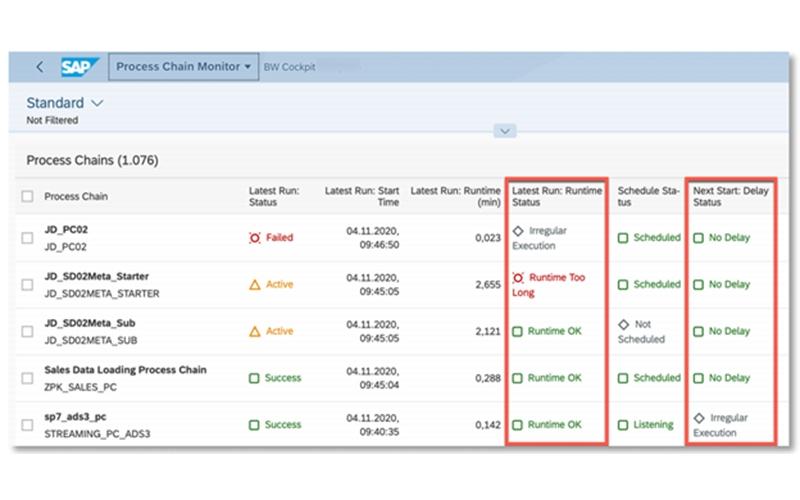Click Runtime OK icon for Sales Data Loading
The height and width of the screenshot is (500, 800).
point(517,378)
